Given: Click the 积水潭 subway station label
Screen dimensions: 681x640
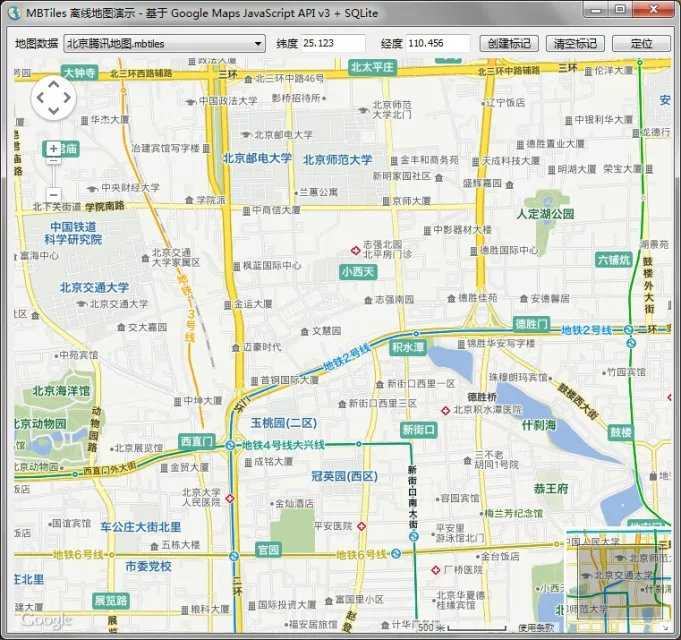Looking at the screenshot, I should pyautogui.click(x=408, y=347).
